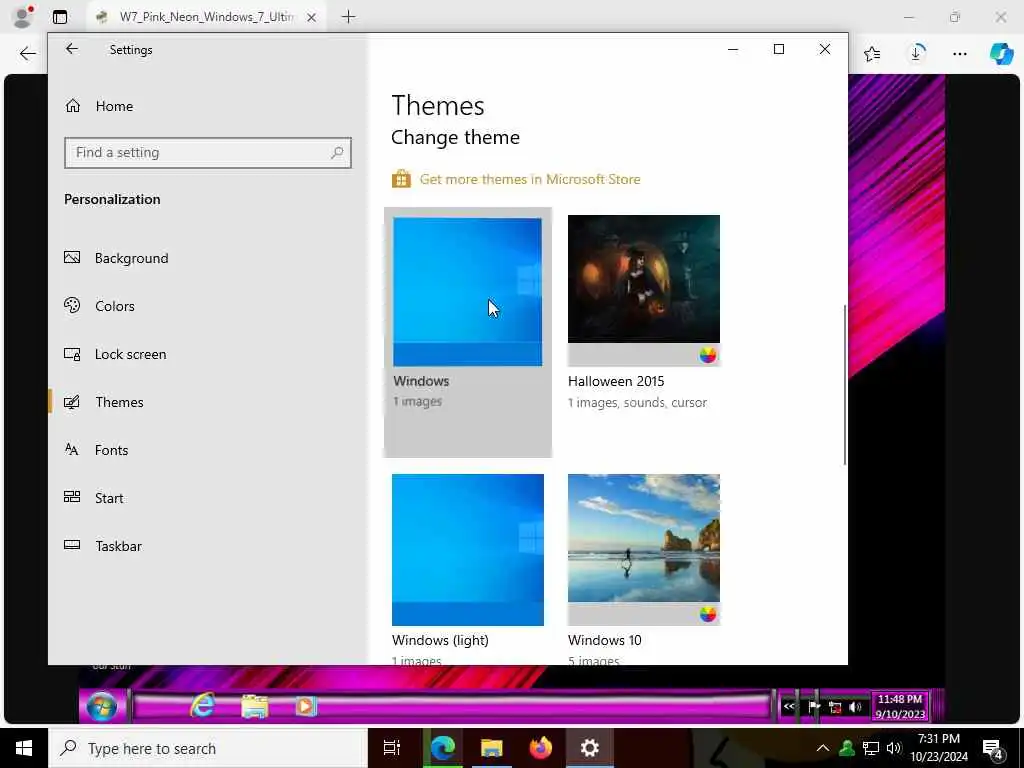
Task: Open File Explorer from taskbar
Action: [x=491, y=748]
